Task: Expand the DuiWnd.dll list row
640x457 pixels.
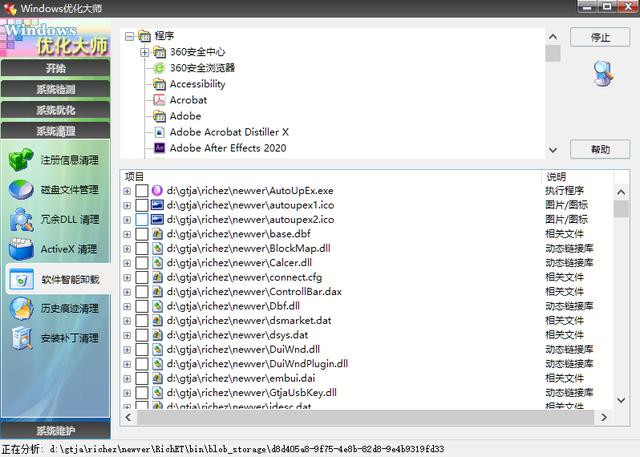Action: (127, 350)
